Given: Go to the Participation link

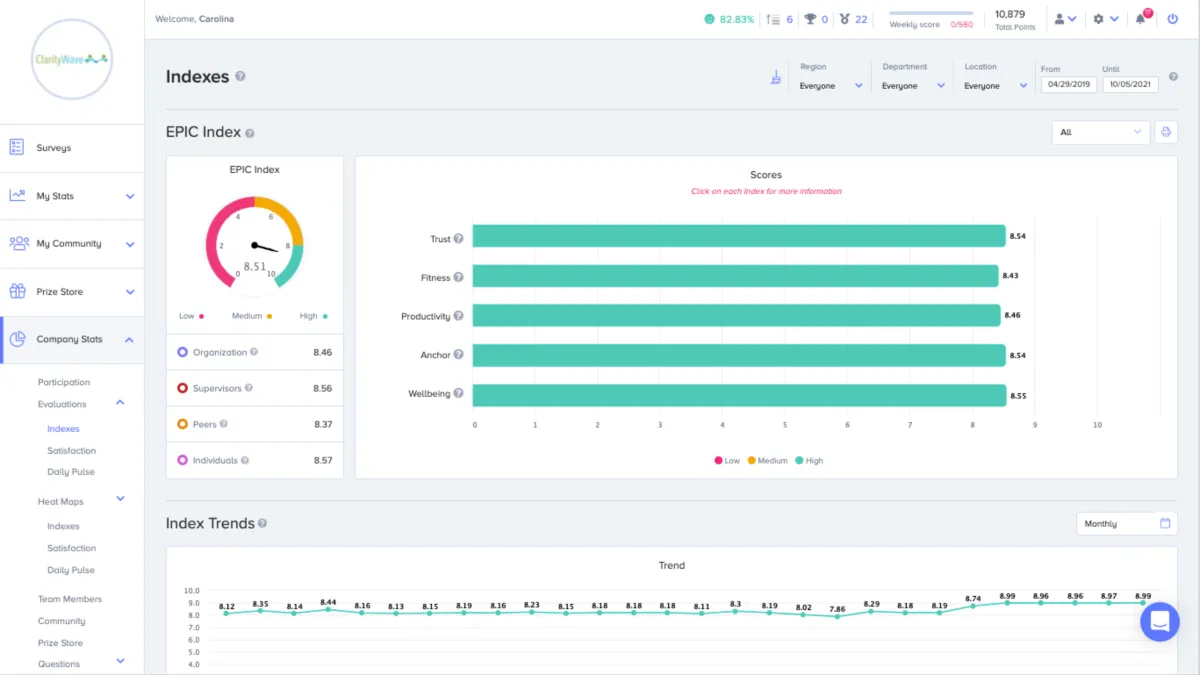Looking at the screenshot, I should click(x=64, y=382).
